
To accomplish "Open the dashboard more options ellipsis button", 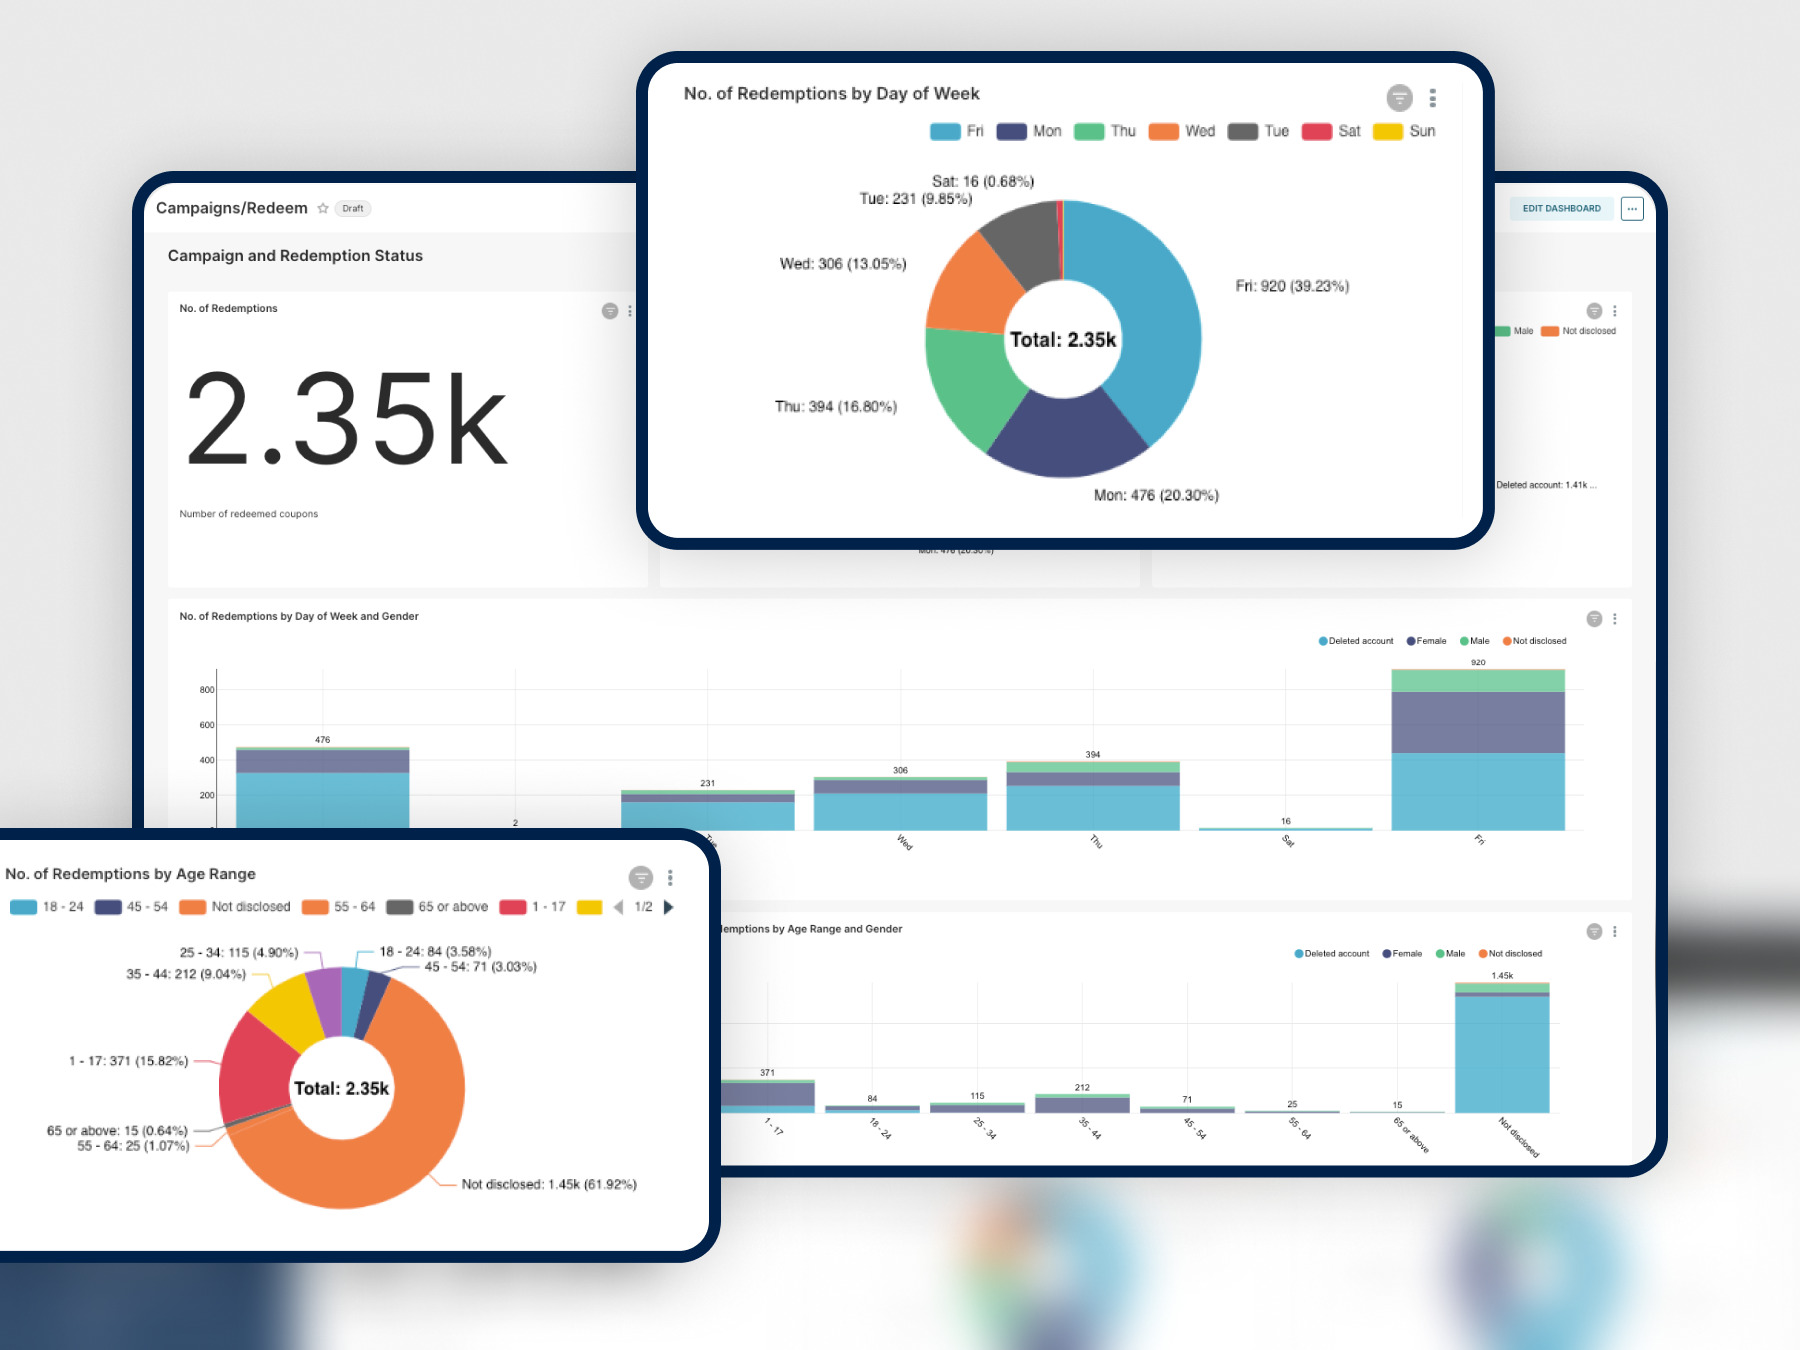I will pyautogui.click(x=1632, y=209).
